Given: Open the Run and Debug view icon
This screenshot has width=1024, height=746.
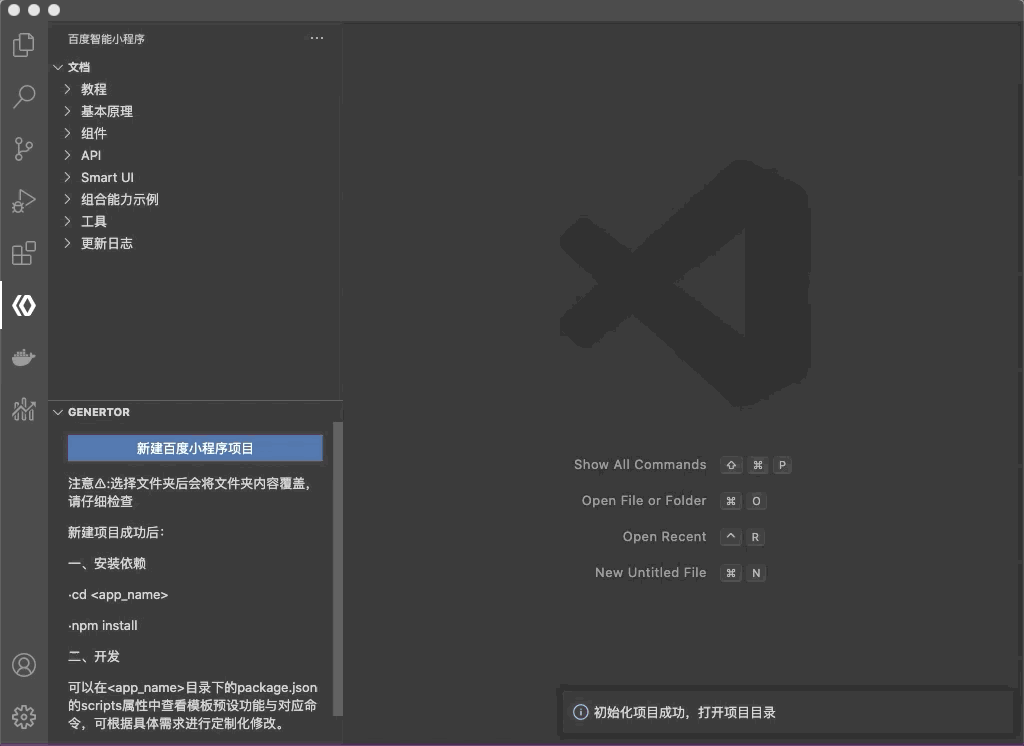Looking at the screenshot, I should (24, 201).
